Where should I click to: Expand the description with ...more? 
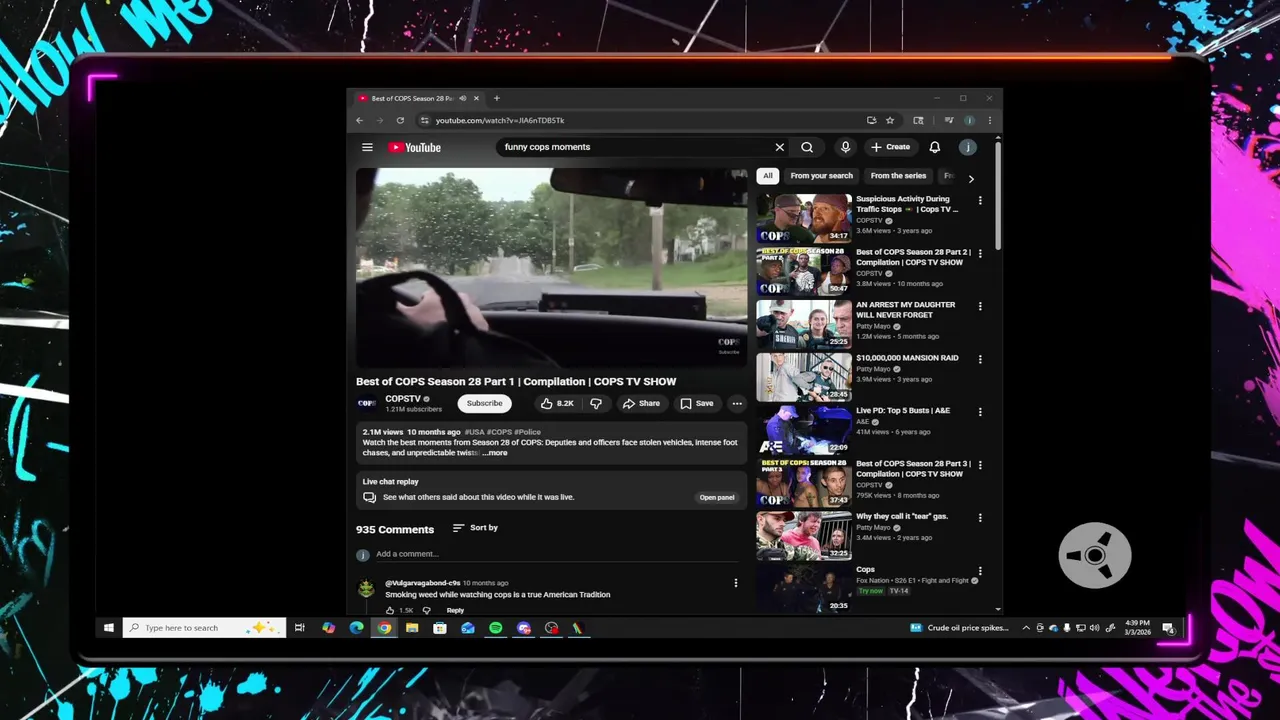495,453
